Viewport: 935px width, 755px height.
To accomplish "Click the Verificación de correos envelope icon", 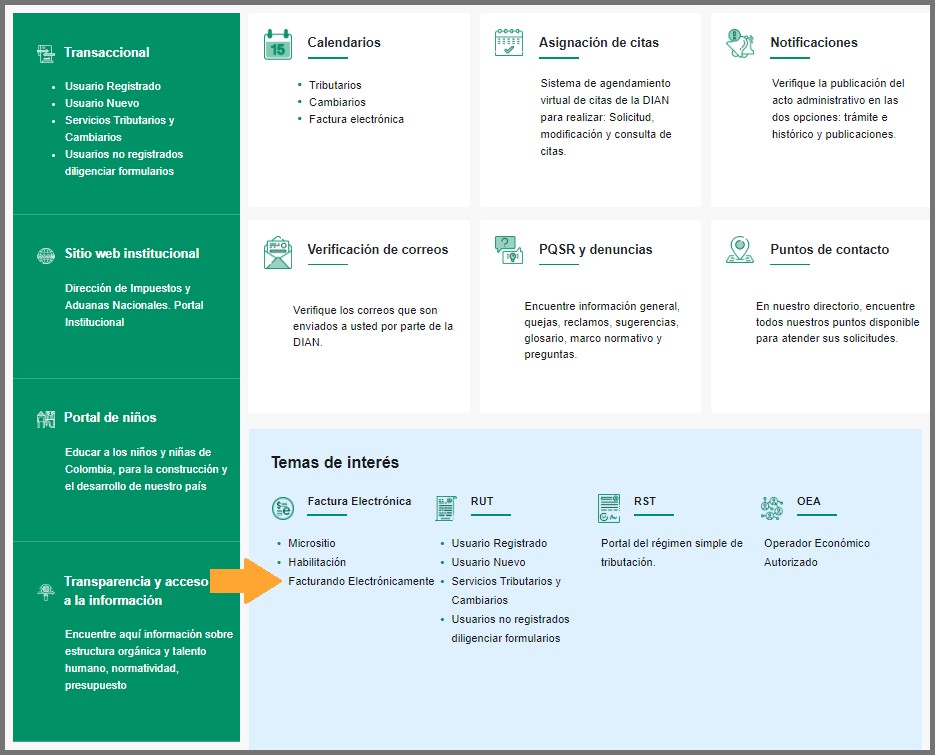I will (x=278, y=252).
